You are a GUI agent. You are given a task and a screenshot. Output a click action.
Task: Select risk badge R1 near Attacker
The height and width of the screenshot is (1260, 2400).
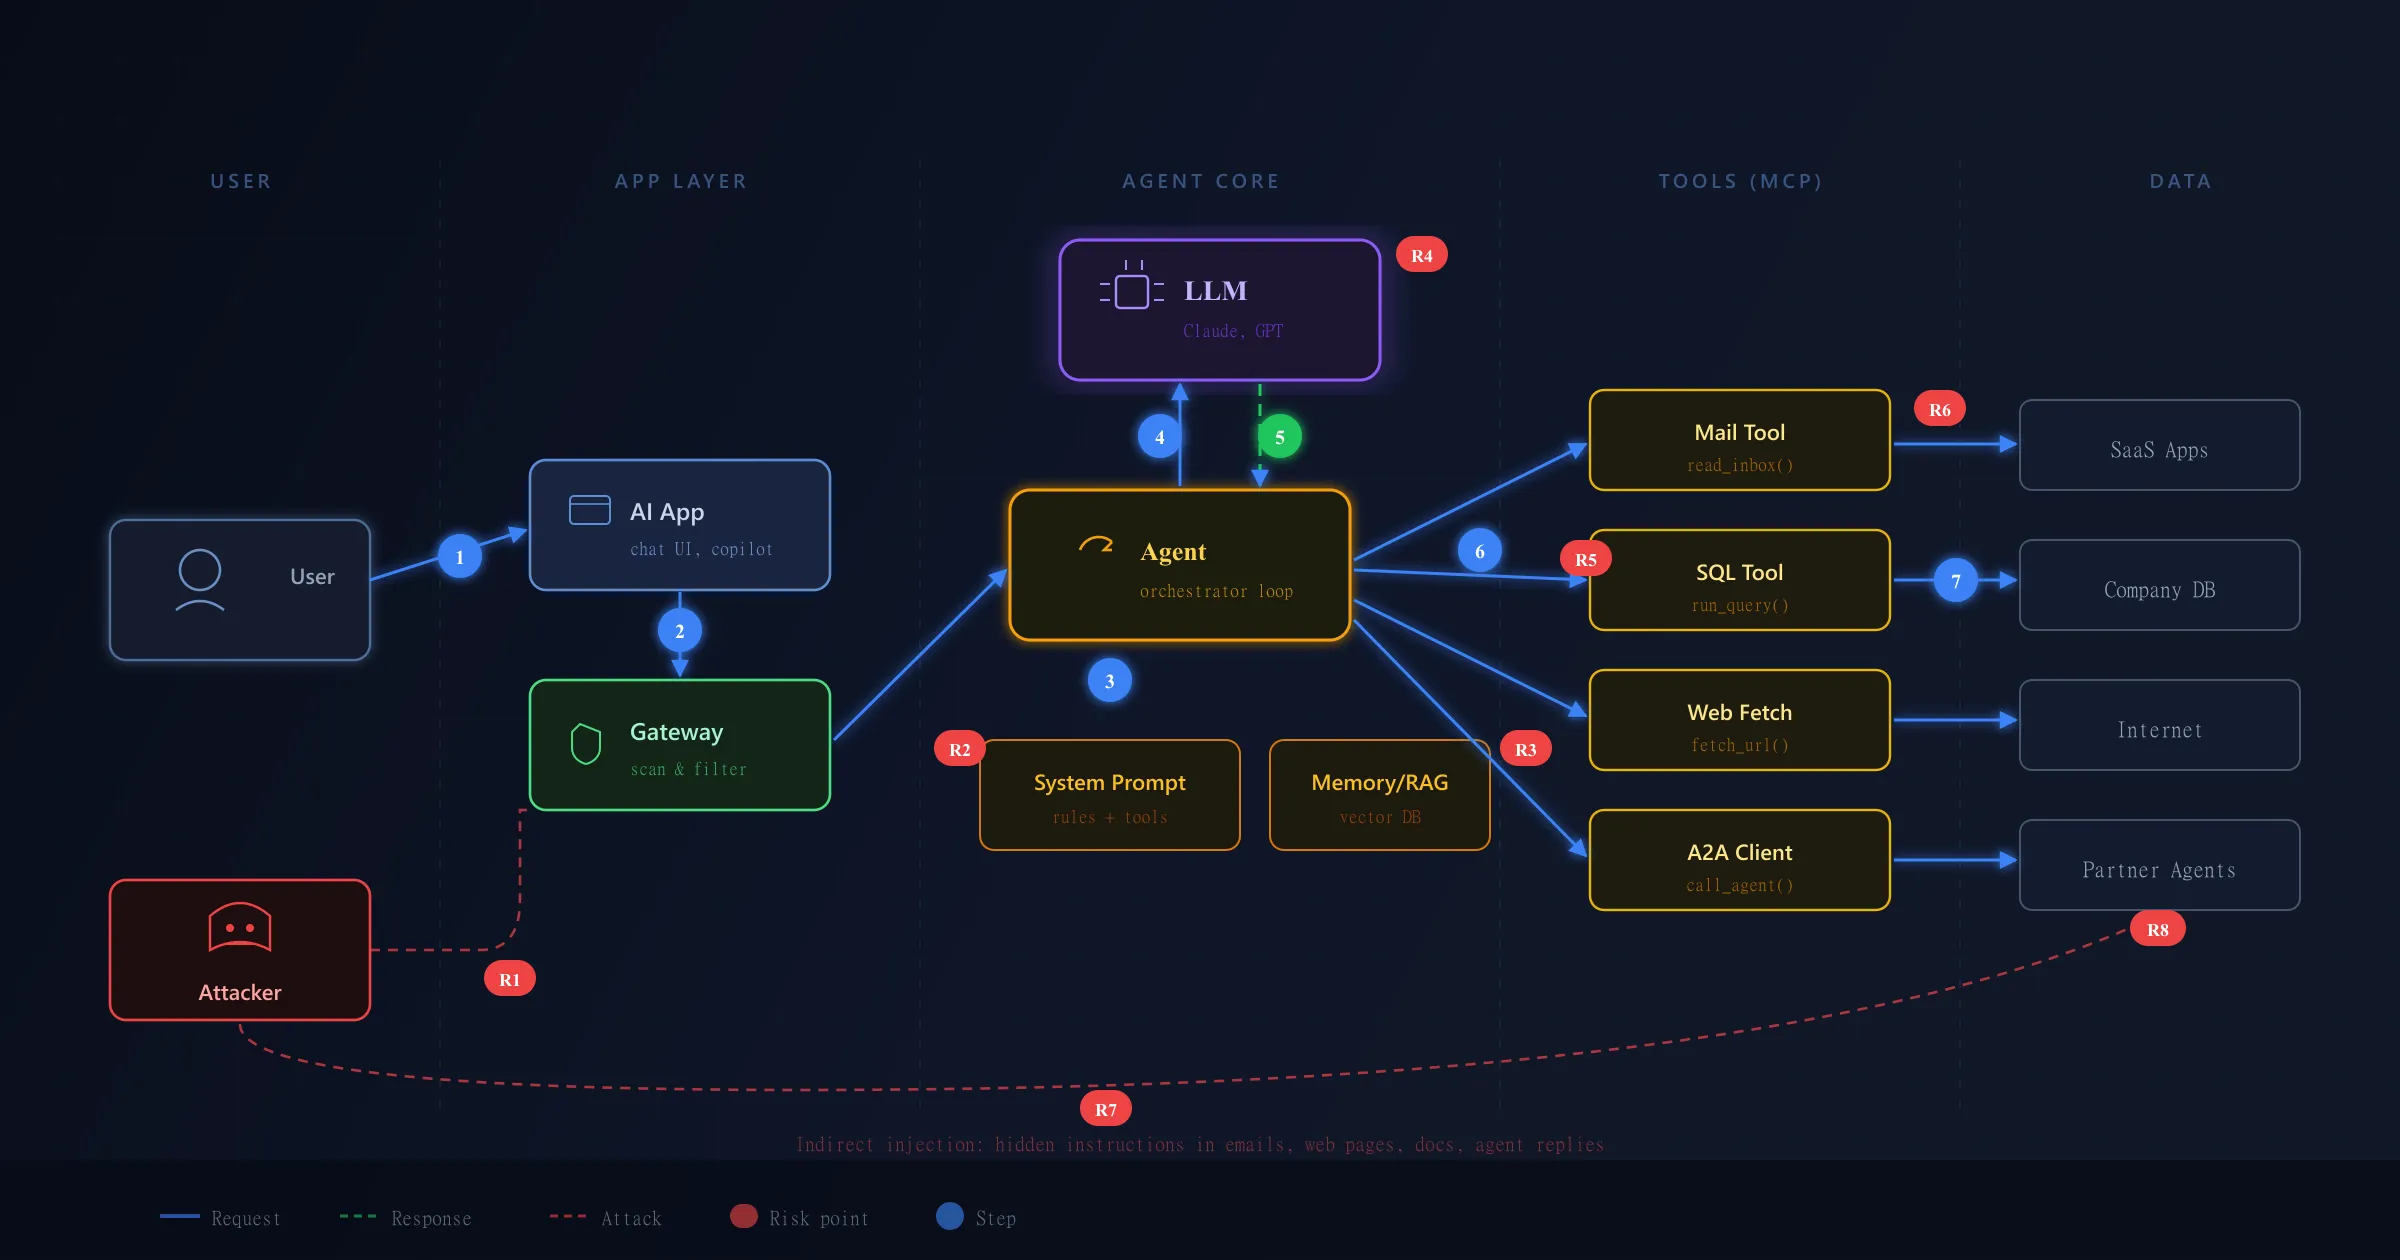(510, 979)
